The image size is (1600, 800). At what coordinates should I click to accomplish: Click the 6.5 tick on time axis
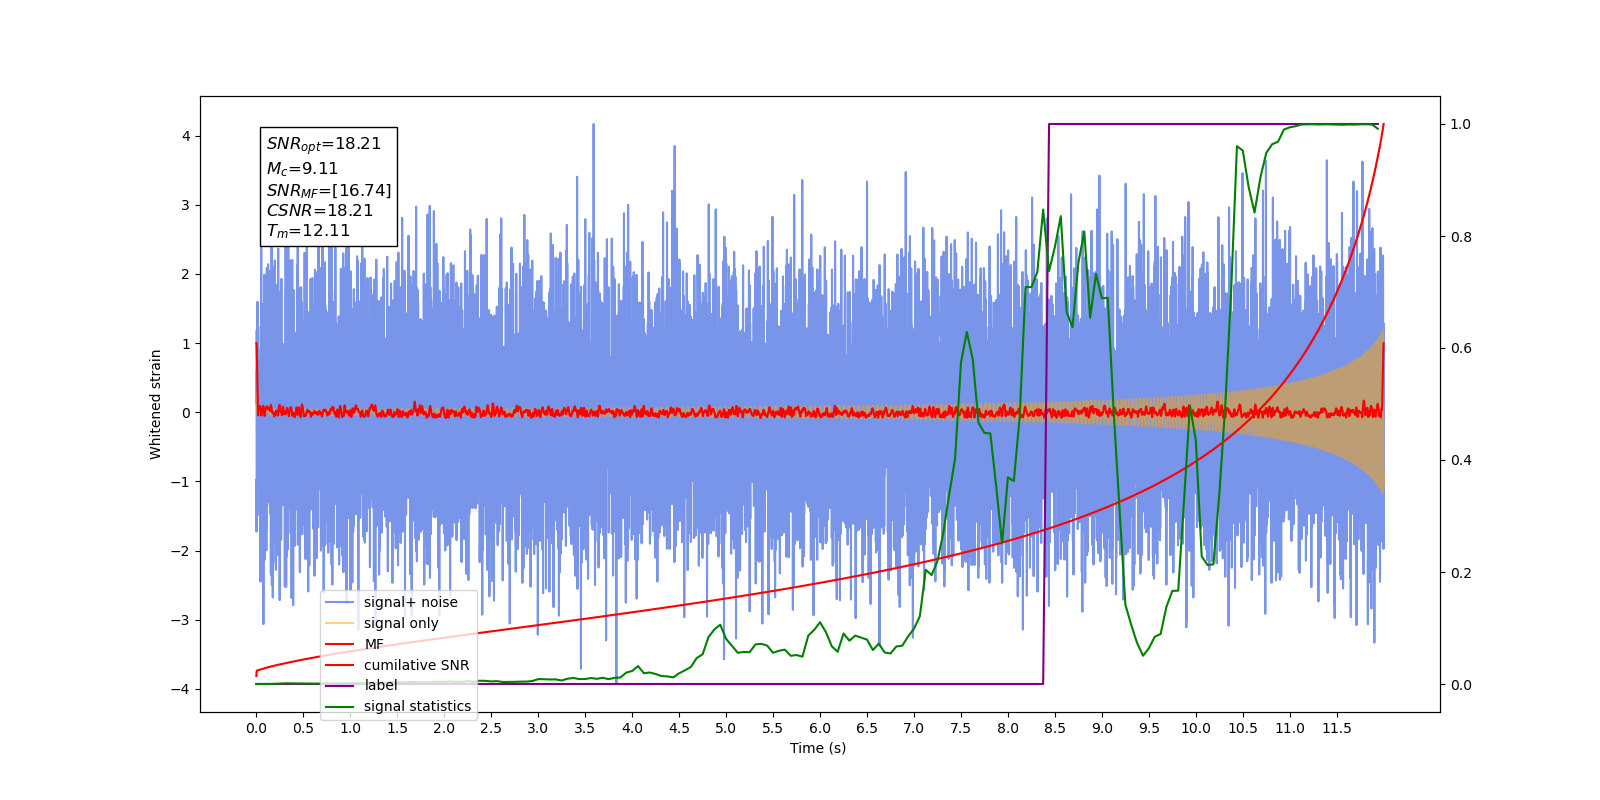coord(867,728)
